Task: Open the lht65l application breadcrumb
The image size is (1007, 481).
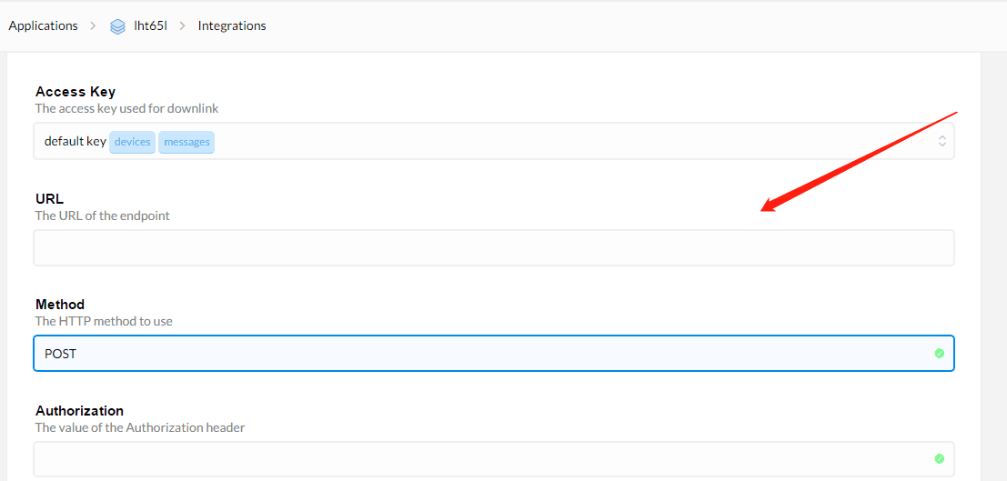Action: pos(155,26)
